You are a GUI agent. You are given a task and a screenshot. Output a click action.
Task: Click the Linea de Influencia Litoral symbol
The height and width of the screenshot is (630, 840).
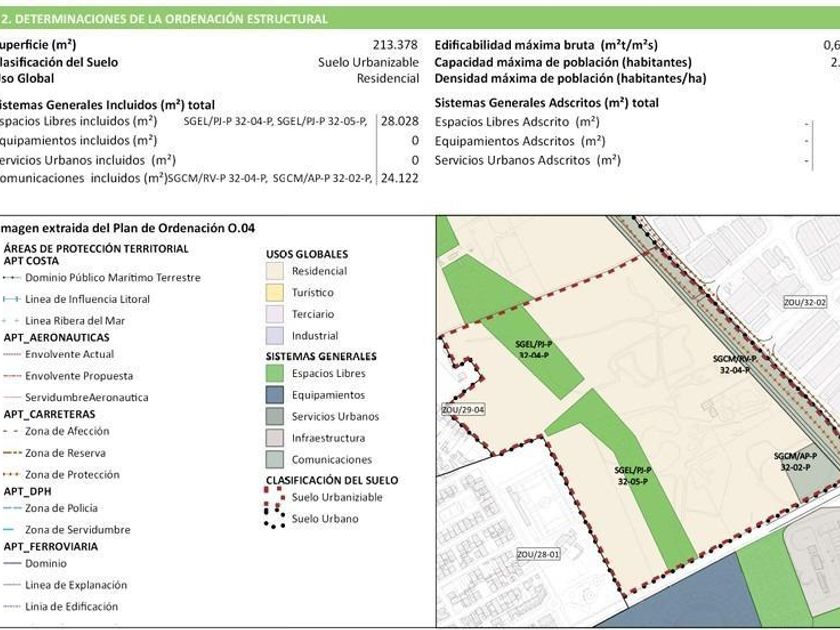(11, 299)
